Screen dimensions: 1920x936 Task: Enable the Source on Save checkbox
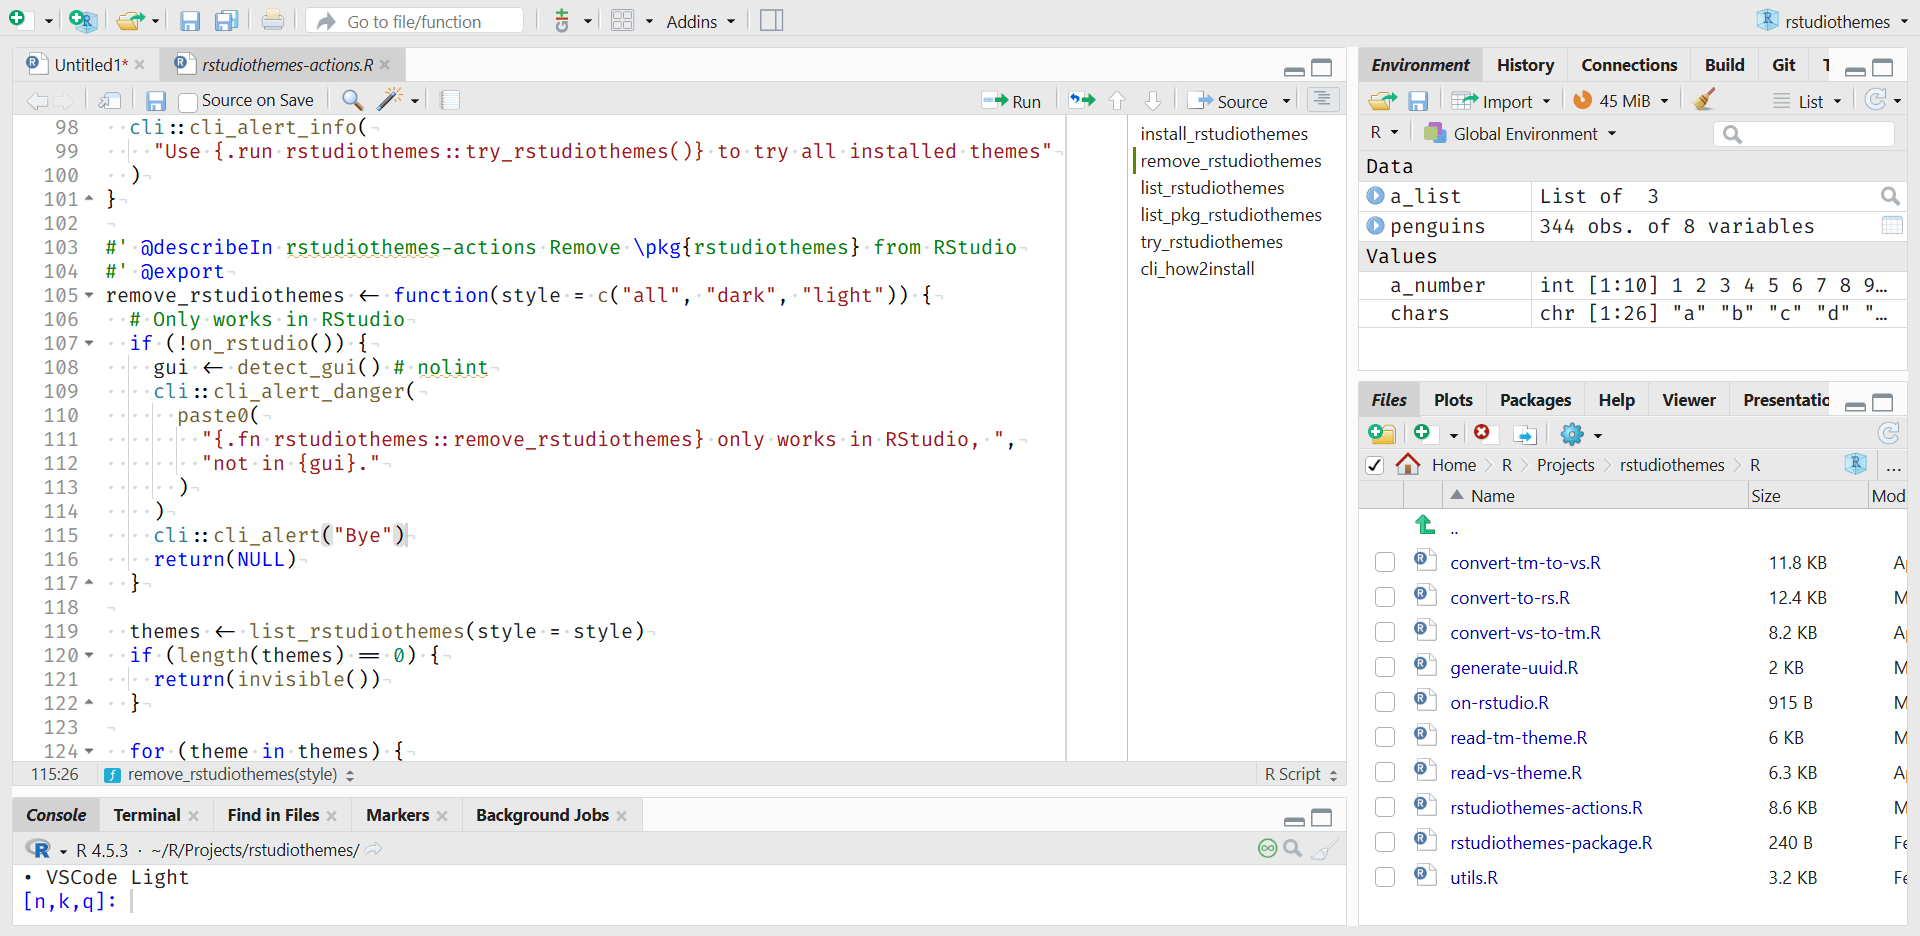click(x=188, y=102)
